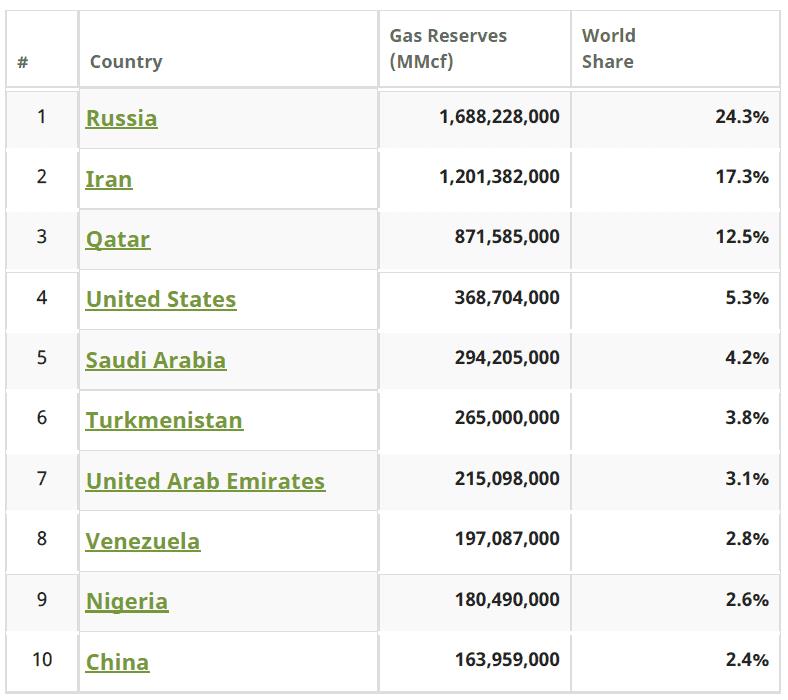
Task: Select the 871,585,000 reserves cell
Action: [x=506, y=237]
